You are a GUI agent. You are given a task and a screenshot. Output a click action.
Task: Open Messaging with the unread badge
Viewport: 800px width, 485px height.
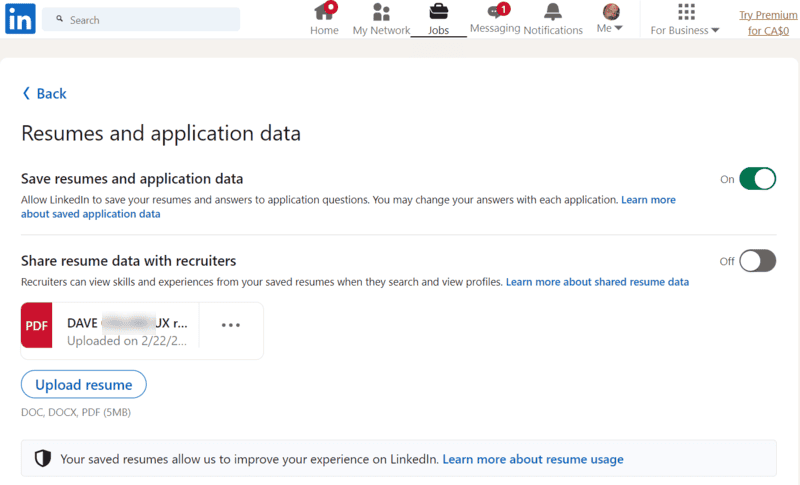coord(495,18)
